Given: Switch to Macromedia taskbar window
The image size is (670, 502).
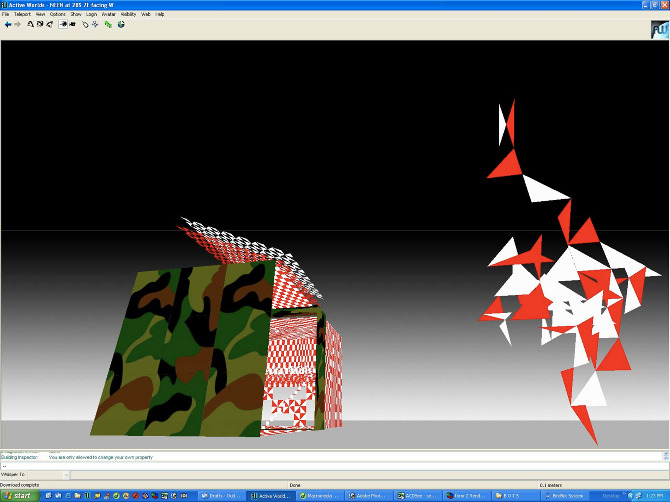Looking at the screenshot, I should pyautogui.click(x=320, y=495).
